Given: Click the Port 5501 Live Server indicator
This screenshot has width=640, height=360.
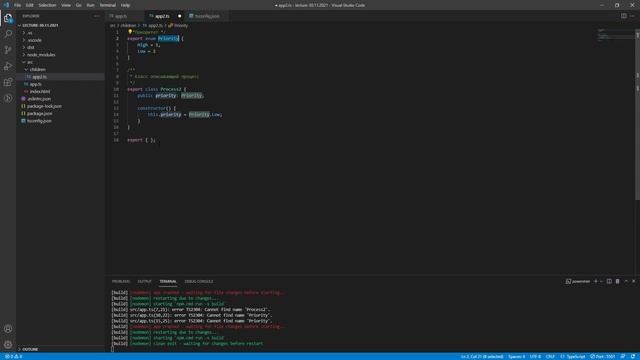Looking at the screenshot, I should click(x=602, y=356).
